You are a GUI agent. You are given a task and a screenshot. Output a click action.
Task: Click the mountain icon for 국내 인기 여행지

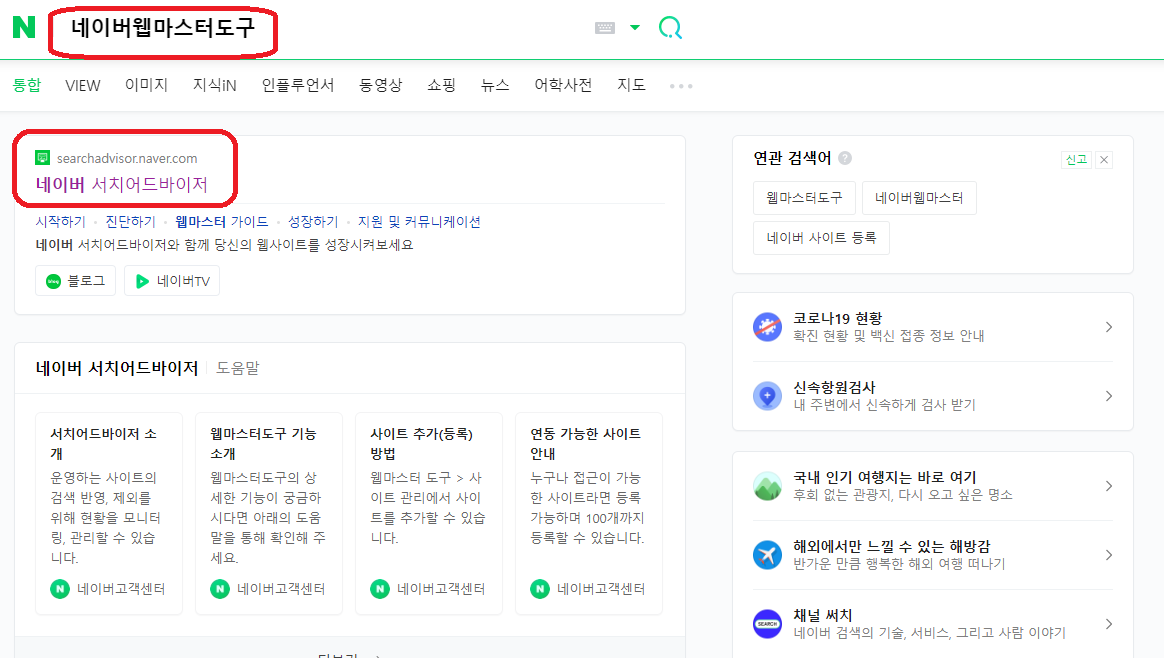pyautogui.click(x=768, y=486)
